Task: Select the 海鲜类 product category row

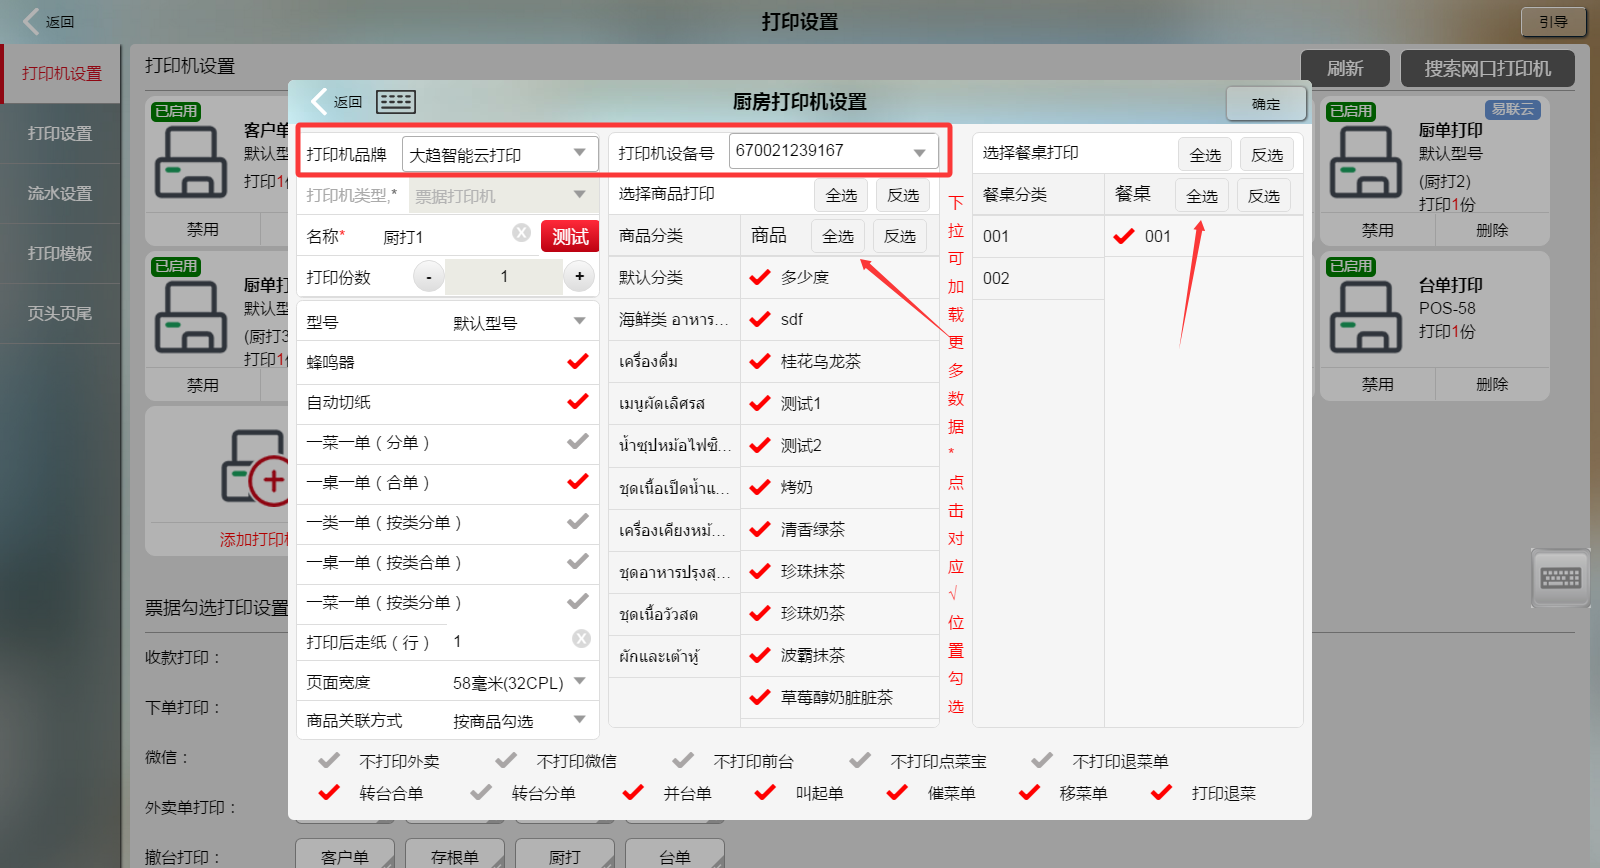Action: (673, 319)
